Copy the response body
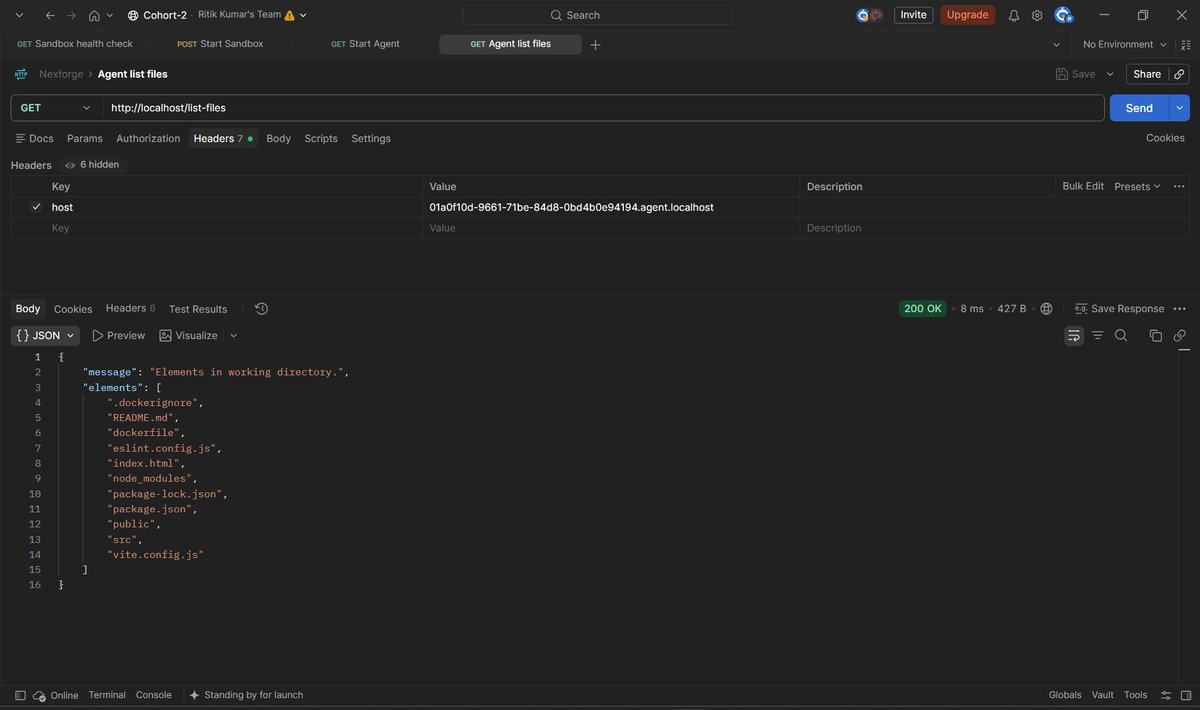The width and height of the screenshot is (1200, 710). 1156,336
